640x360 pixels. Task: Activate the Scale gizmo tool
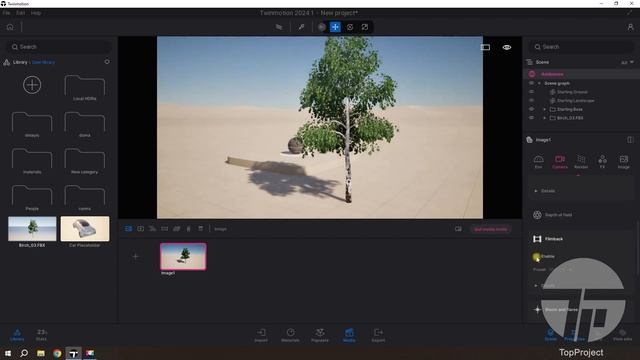pos(364,27)
